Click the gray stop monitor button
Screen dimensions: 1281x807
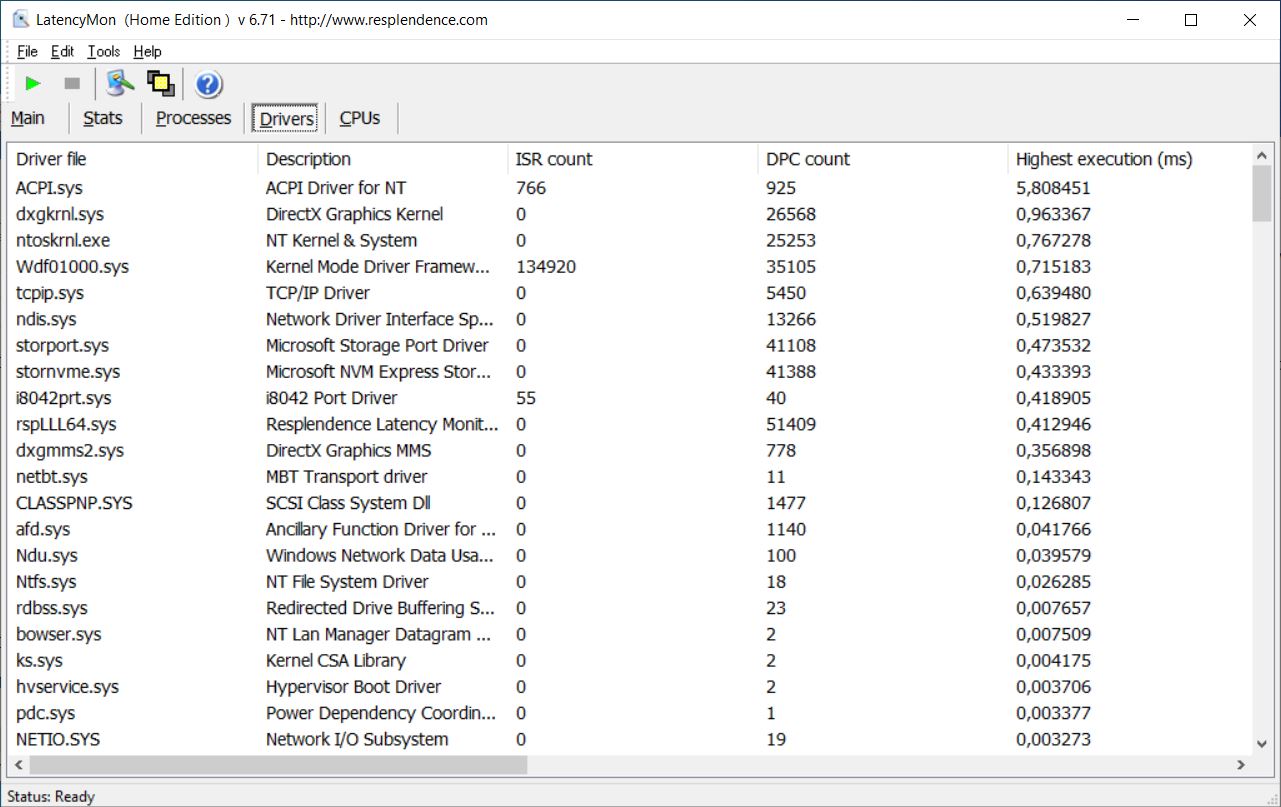72,84
